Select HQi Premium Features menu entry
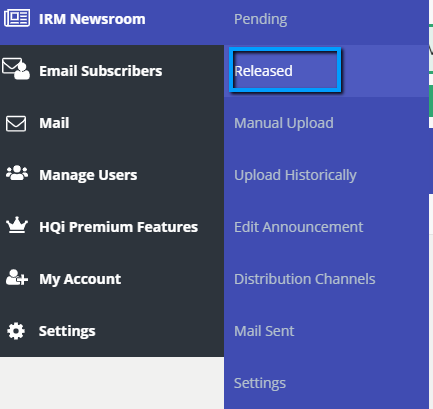Viewport: 433px width, 409px height. tap(118, 227)
